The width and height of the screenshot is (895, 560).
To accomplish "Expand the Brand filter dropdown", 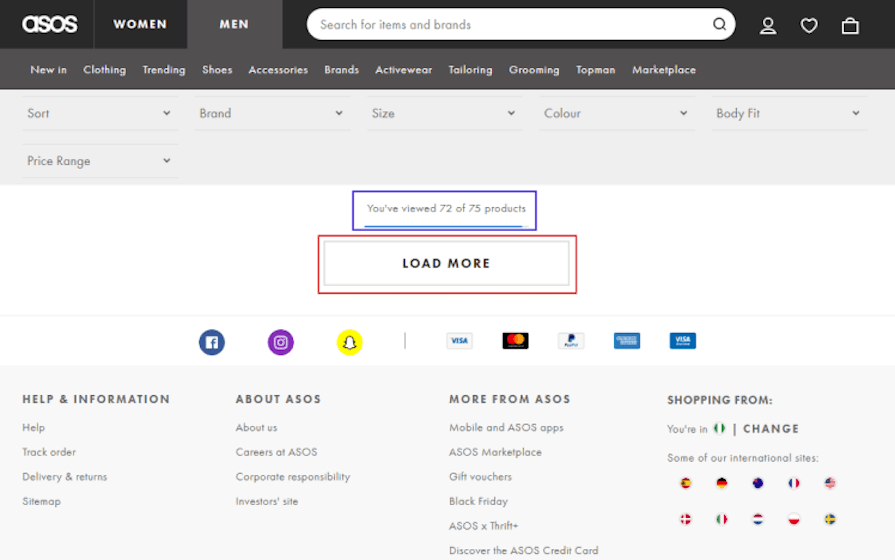I will (272, 113).
